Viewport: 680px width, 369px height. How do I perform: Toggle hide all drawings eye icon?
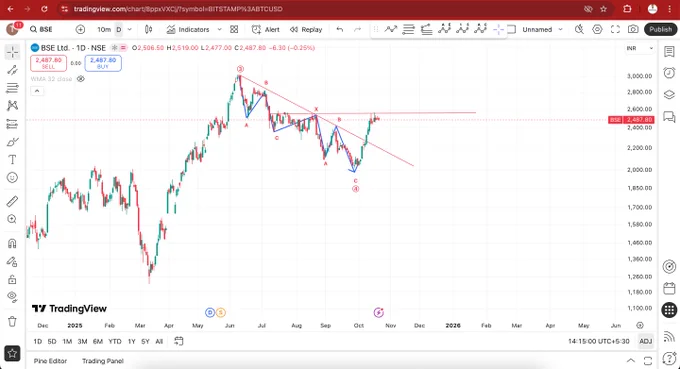tap(12, 297)
